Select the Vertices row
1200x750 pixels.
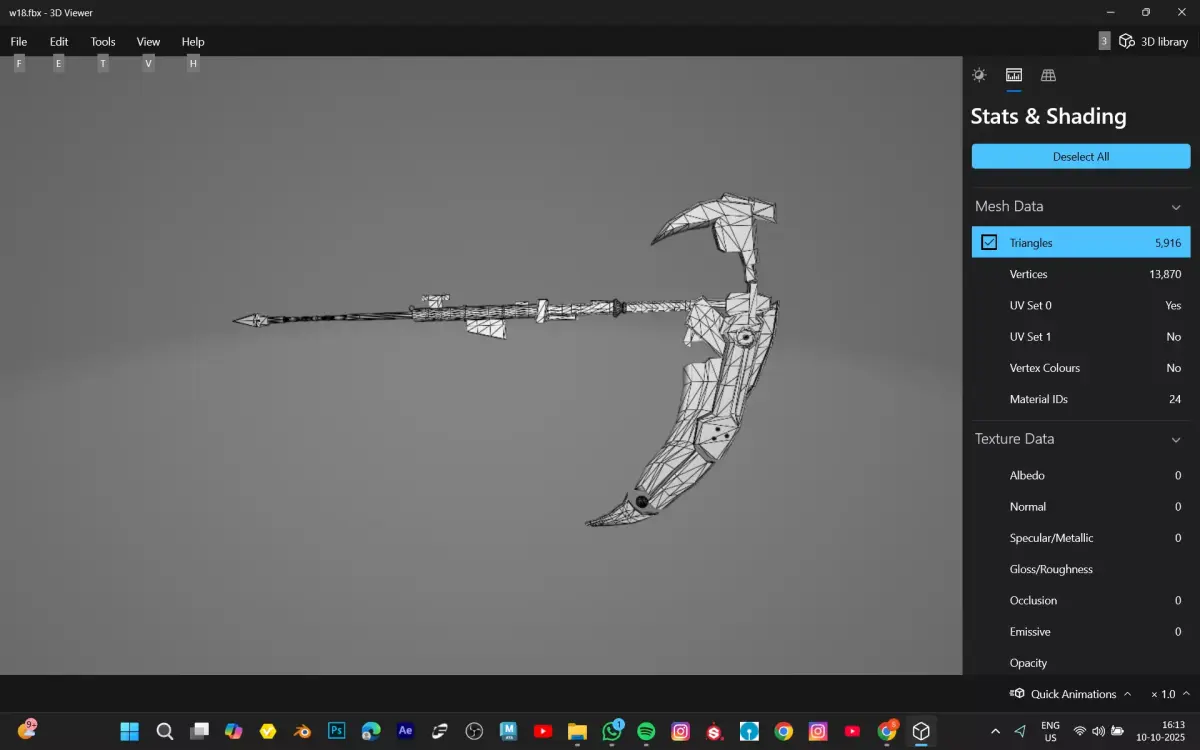pyautogui.click(x=1081, y=274)
